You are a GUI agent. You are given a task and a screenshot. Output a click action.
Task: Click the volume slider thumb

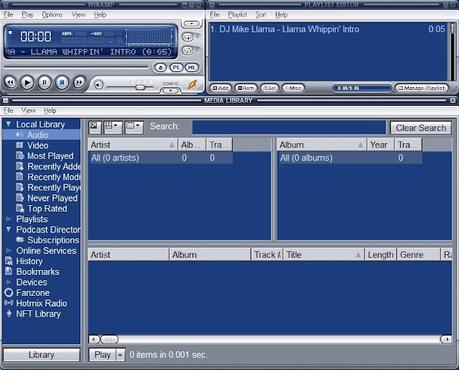pyautogui.click(x=140, y=87)
